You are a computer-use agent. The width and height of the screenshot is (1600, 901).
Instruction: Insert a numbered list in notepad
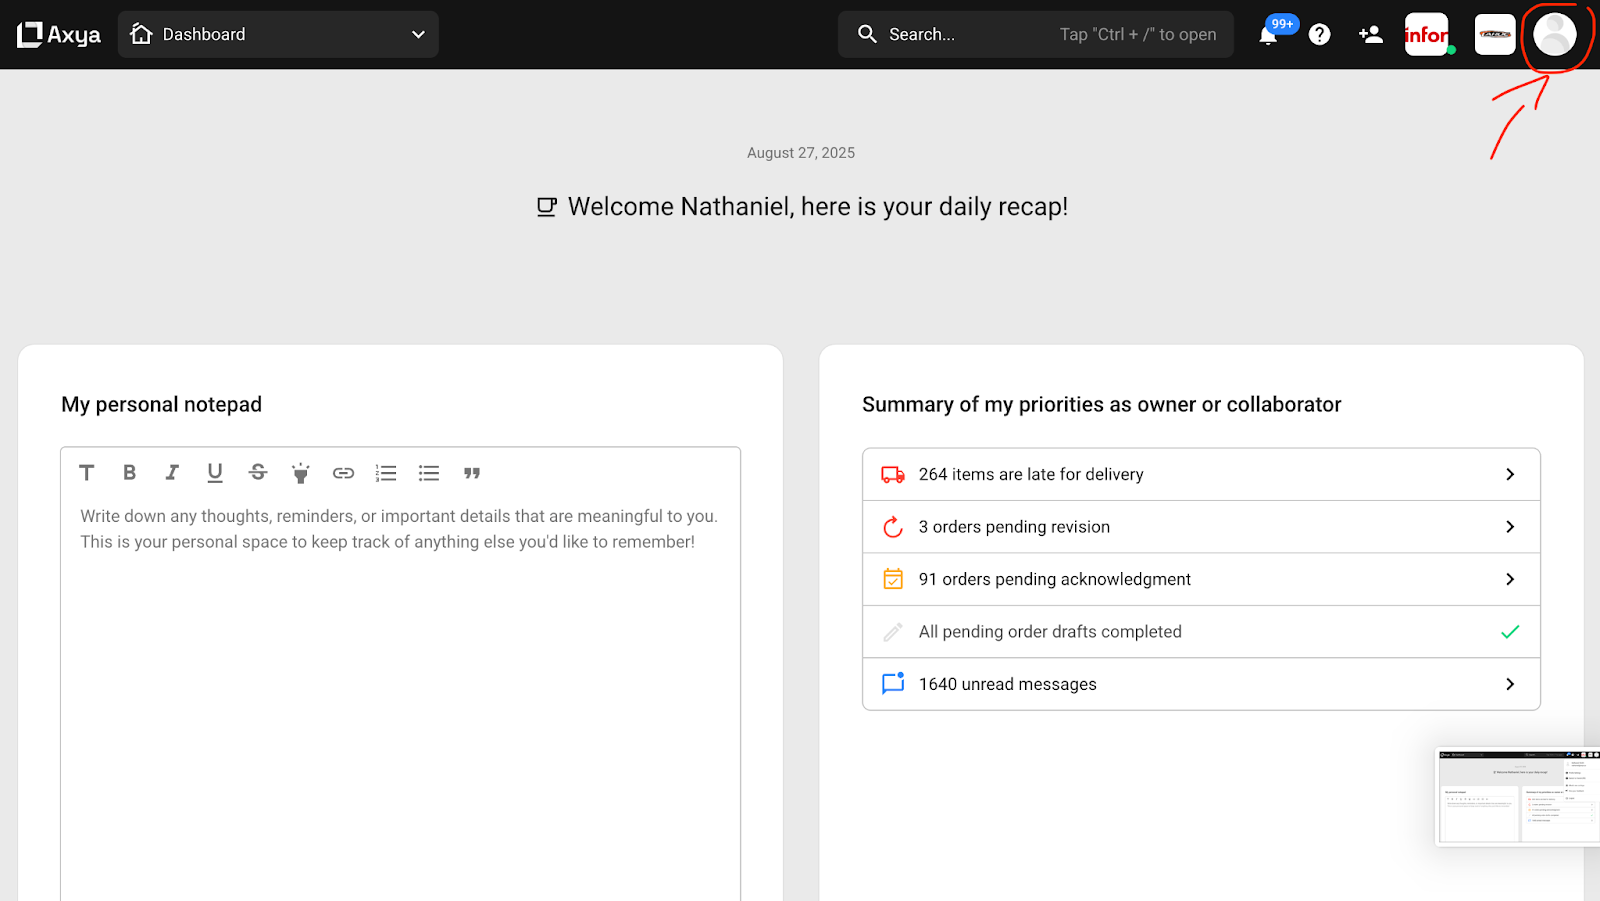(386, 473)
